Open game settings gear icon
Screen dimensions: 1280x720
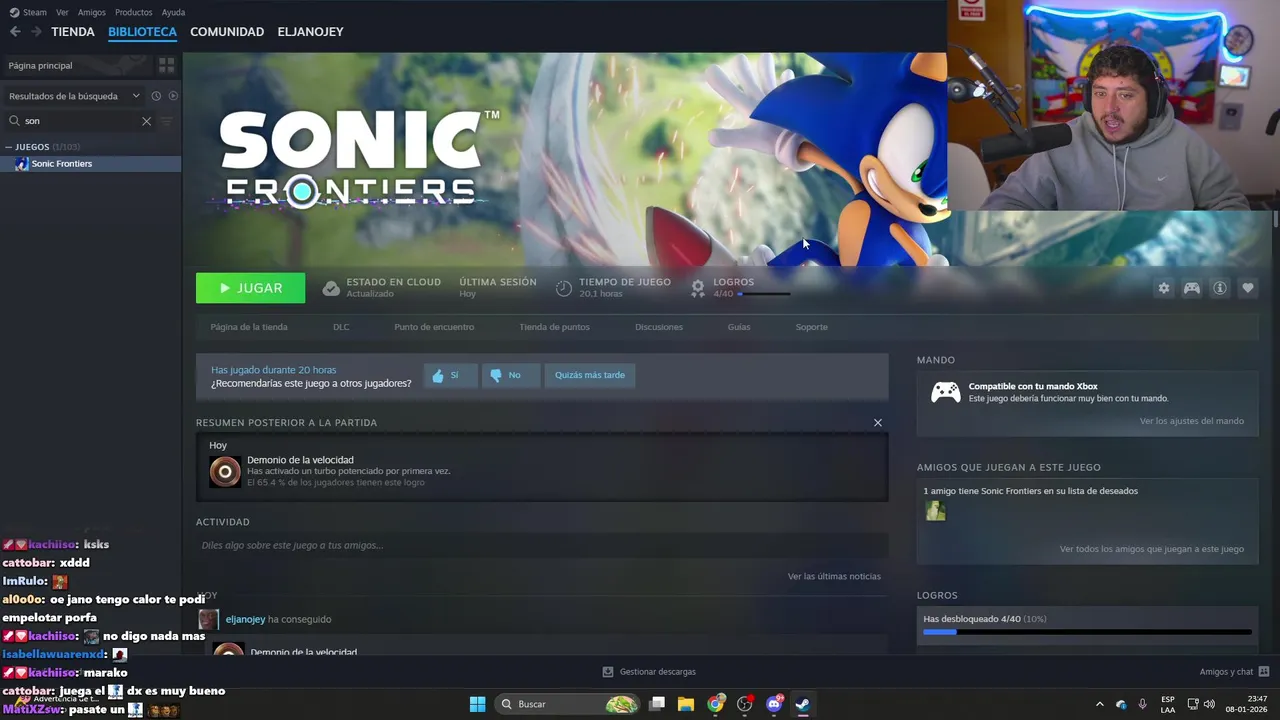[1164, 288]
